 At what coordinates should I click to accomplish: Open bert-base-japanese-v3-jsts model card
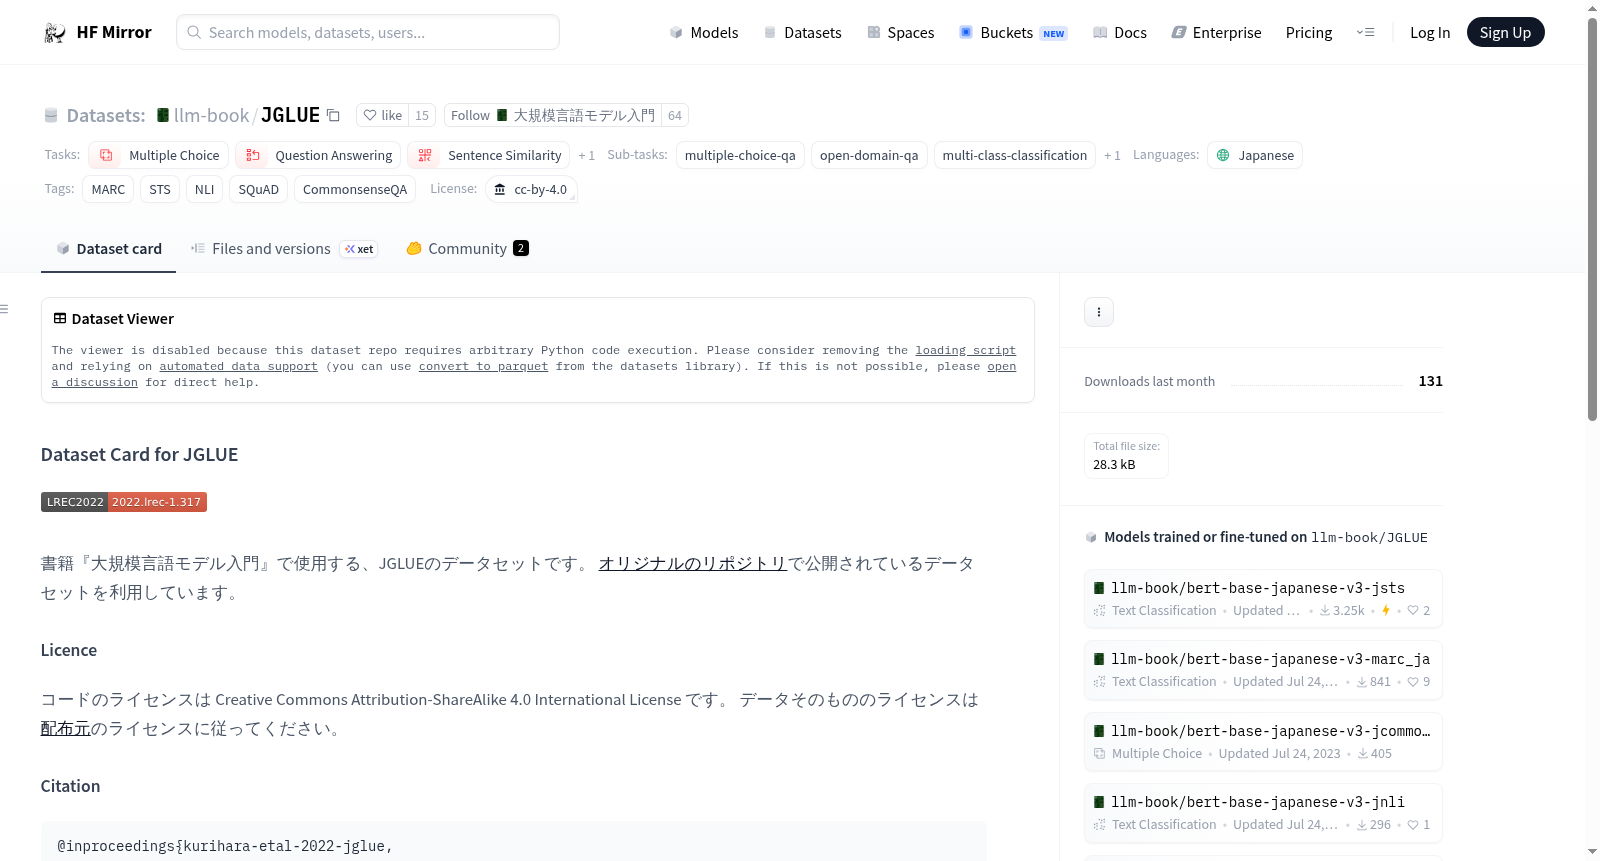tap(1263, 598)
